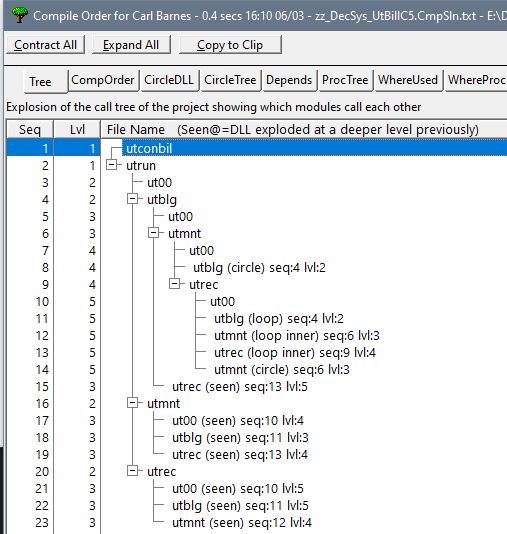The width and height of the screenshot is (507, 534).
Task: Select 'ut00 (seen) seq:10 lvl:4' row
Action: pyautogui.click(x=238, y=421)
